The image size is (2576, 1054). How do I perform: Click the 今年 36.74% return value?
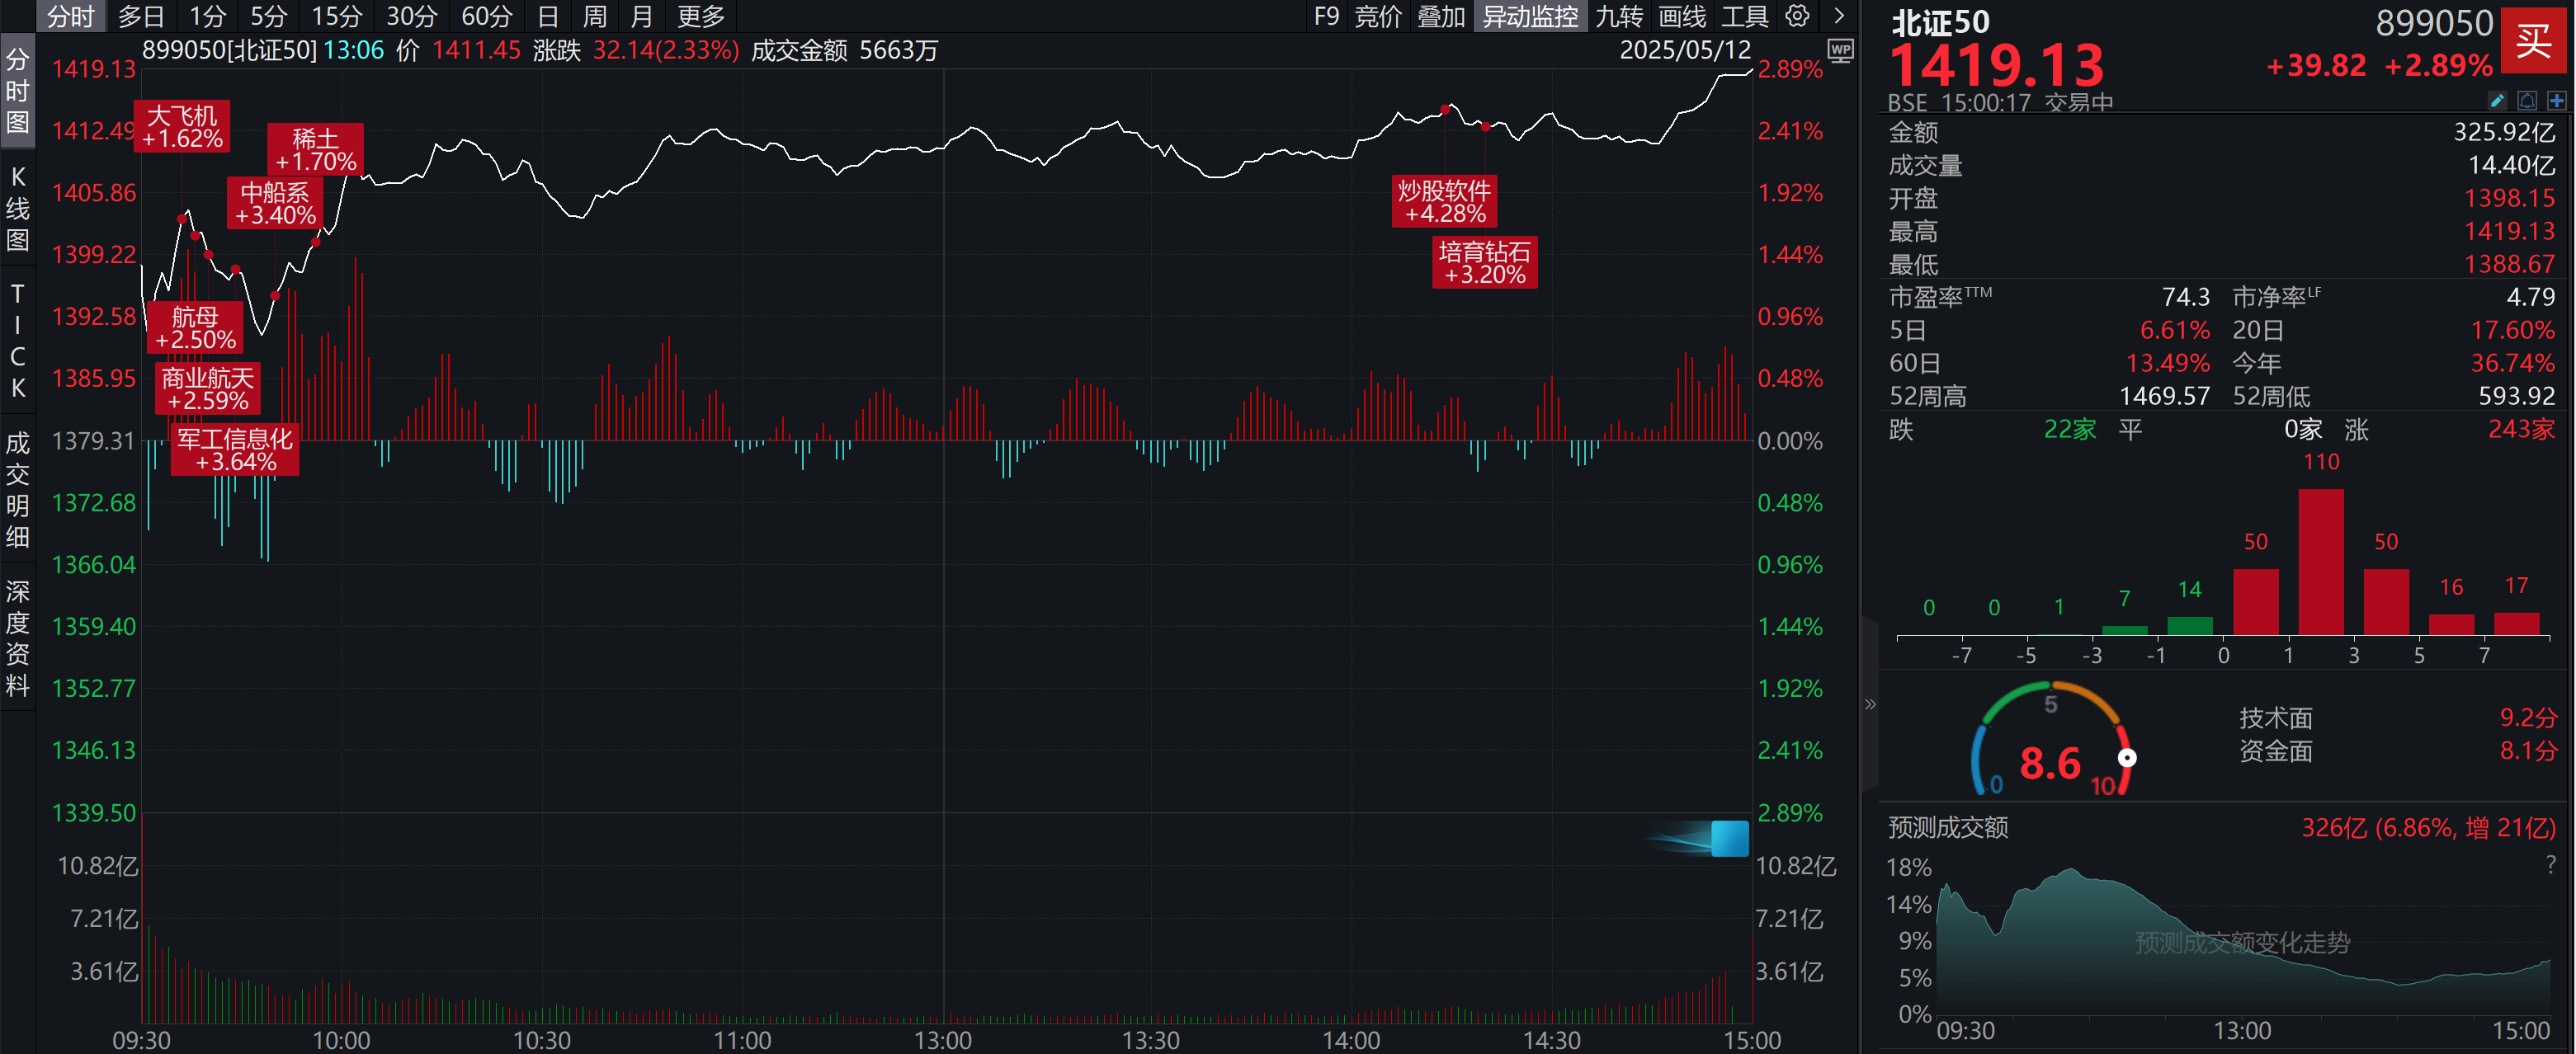[x=2512, y=364]
